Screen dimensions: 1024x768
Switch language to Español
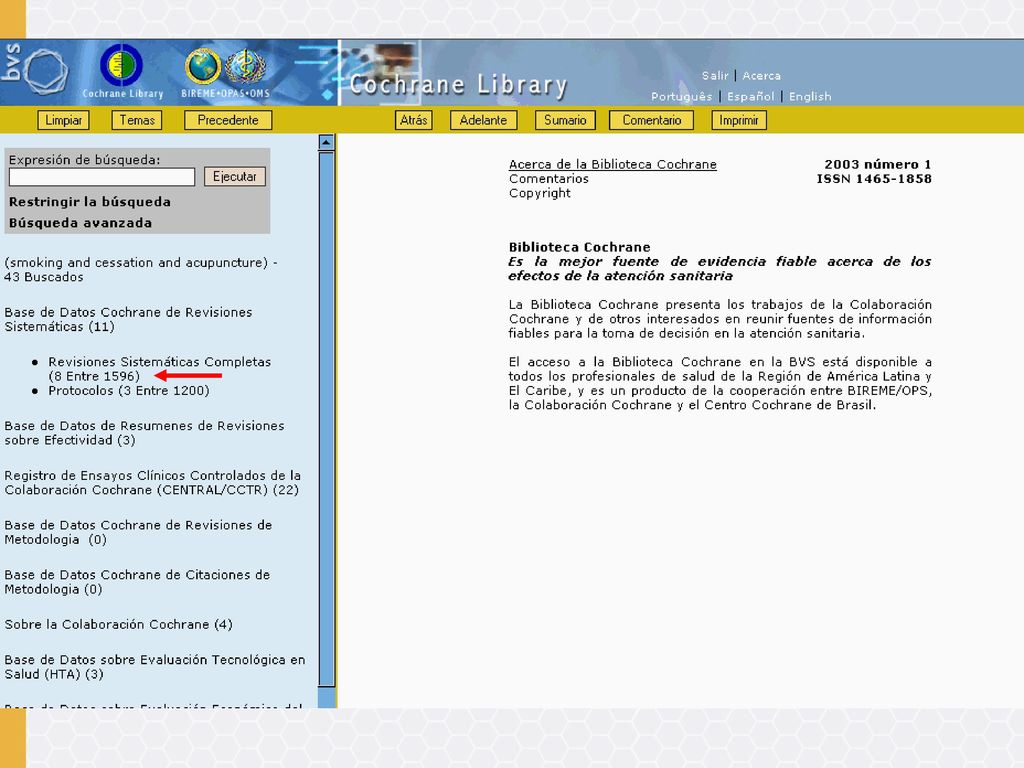(x=750, y=97)
